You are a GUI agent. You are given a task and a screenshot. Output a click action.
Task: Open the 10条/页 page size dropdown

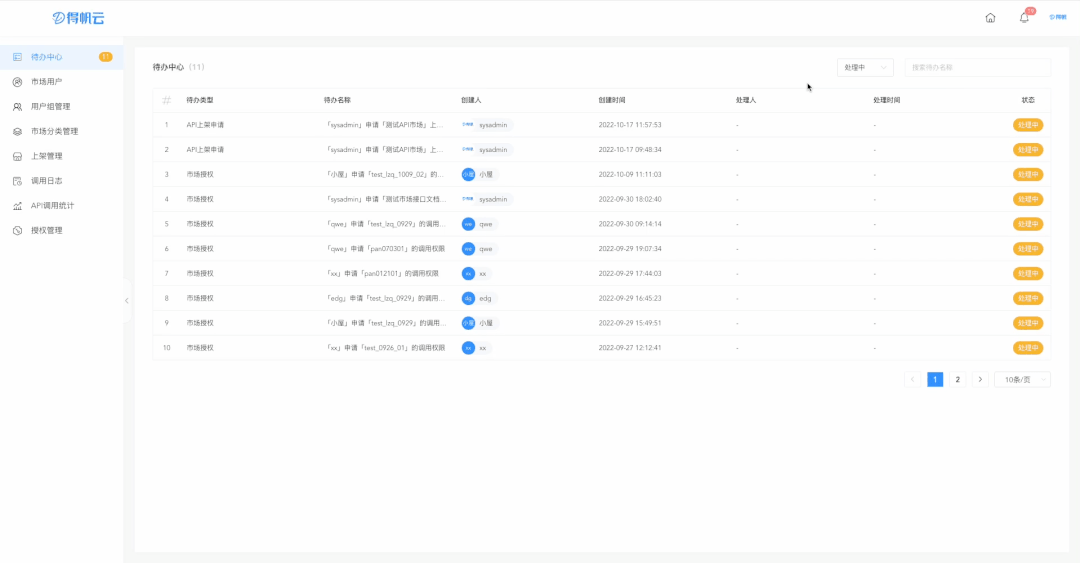click(1022, 380)
